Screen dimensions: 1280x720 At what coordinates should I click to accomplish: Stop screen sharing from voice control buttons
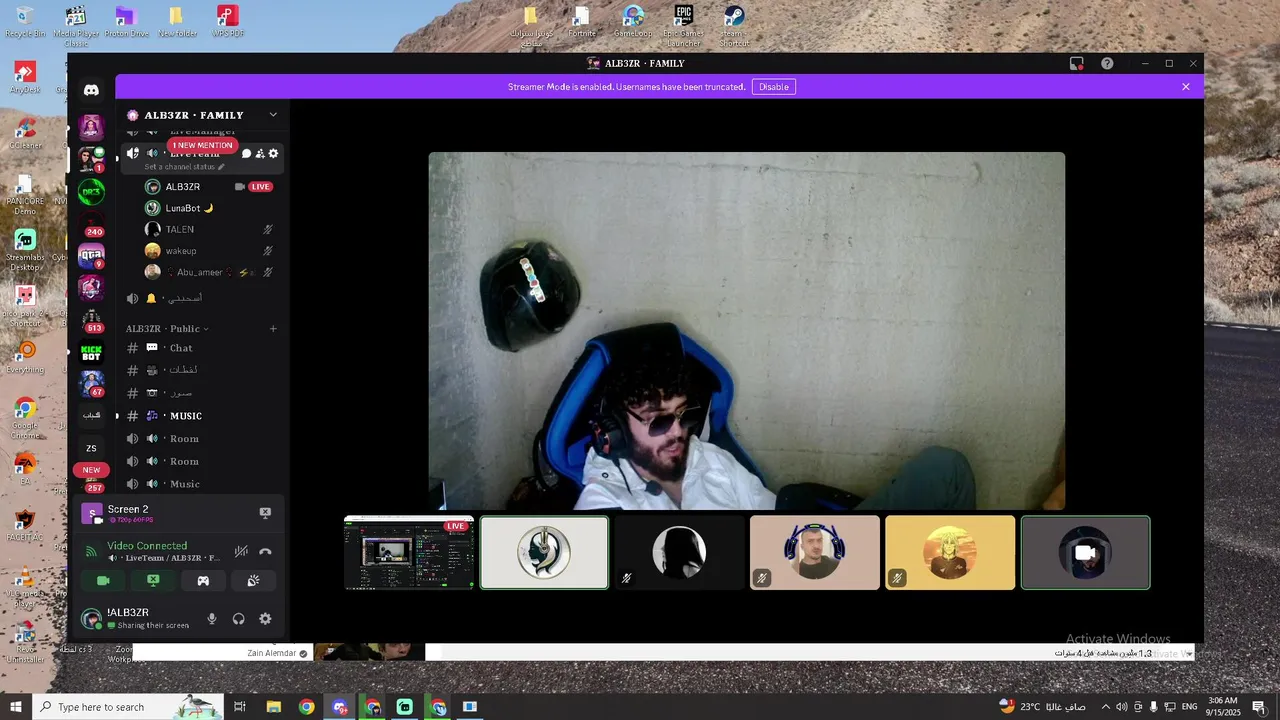pyautogui.click(x=153, y=580)
